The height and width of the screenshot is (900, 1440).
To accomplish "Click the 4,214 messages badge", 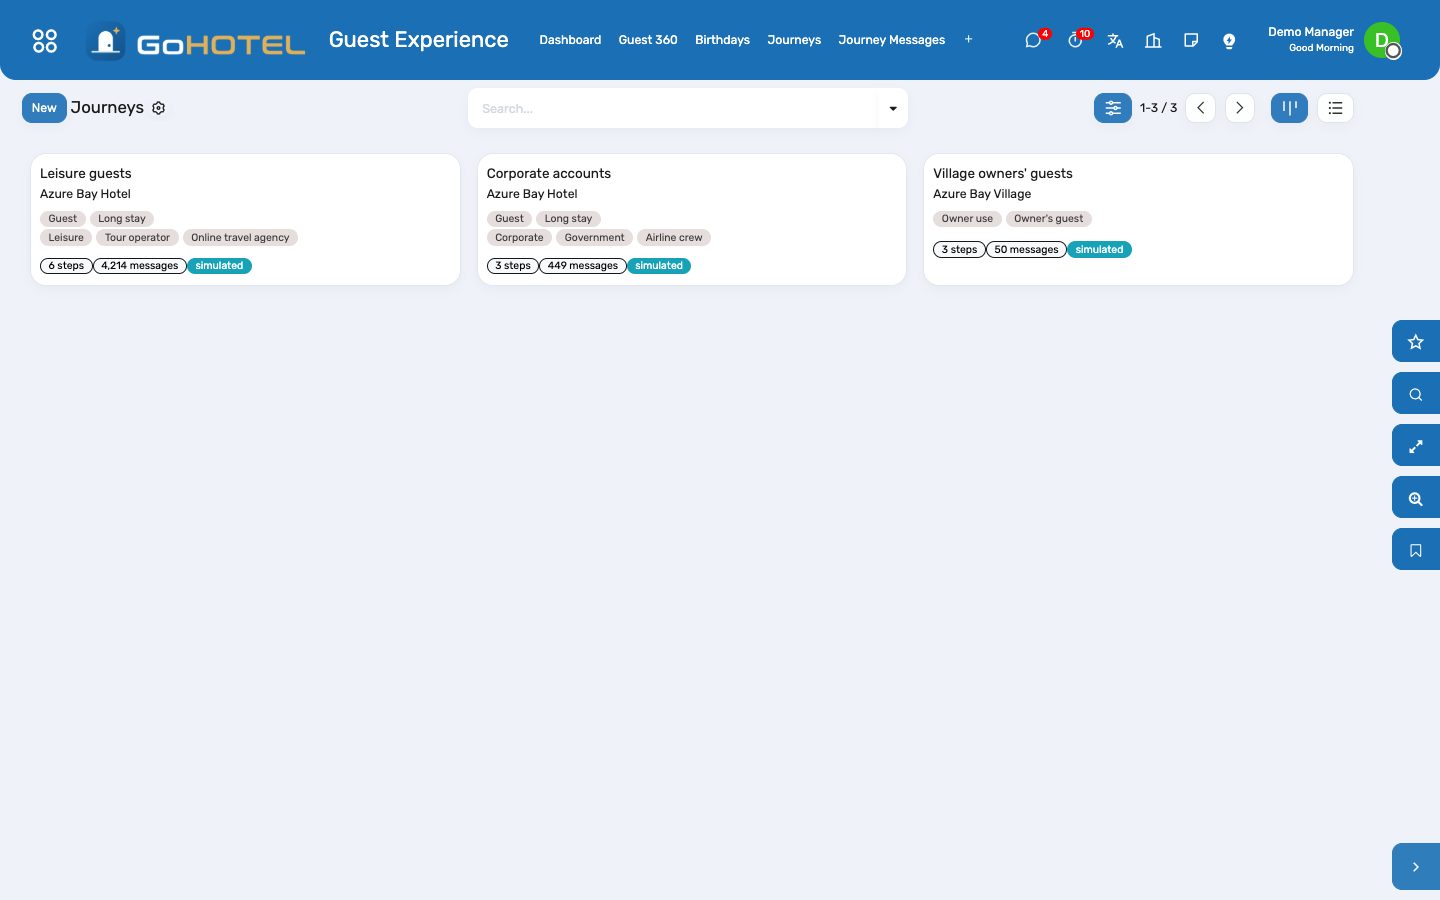I will click(x=140, y=266).
